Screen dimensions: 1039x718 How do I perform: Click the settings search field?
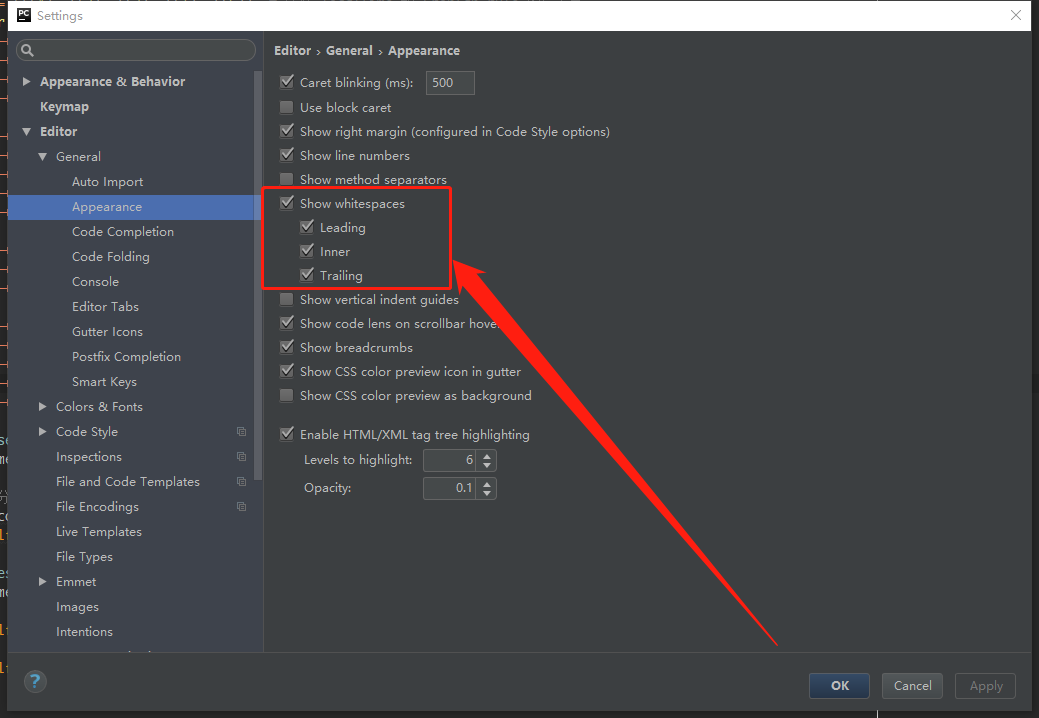[x=136, y=50]
